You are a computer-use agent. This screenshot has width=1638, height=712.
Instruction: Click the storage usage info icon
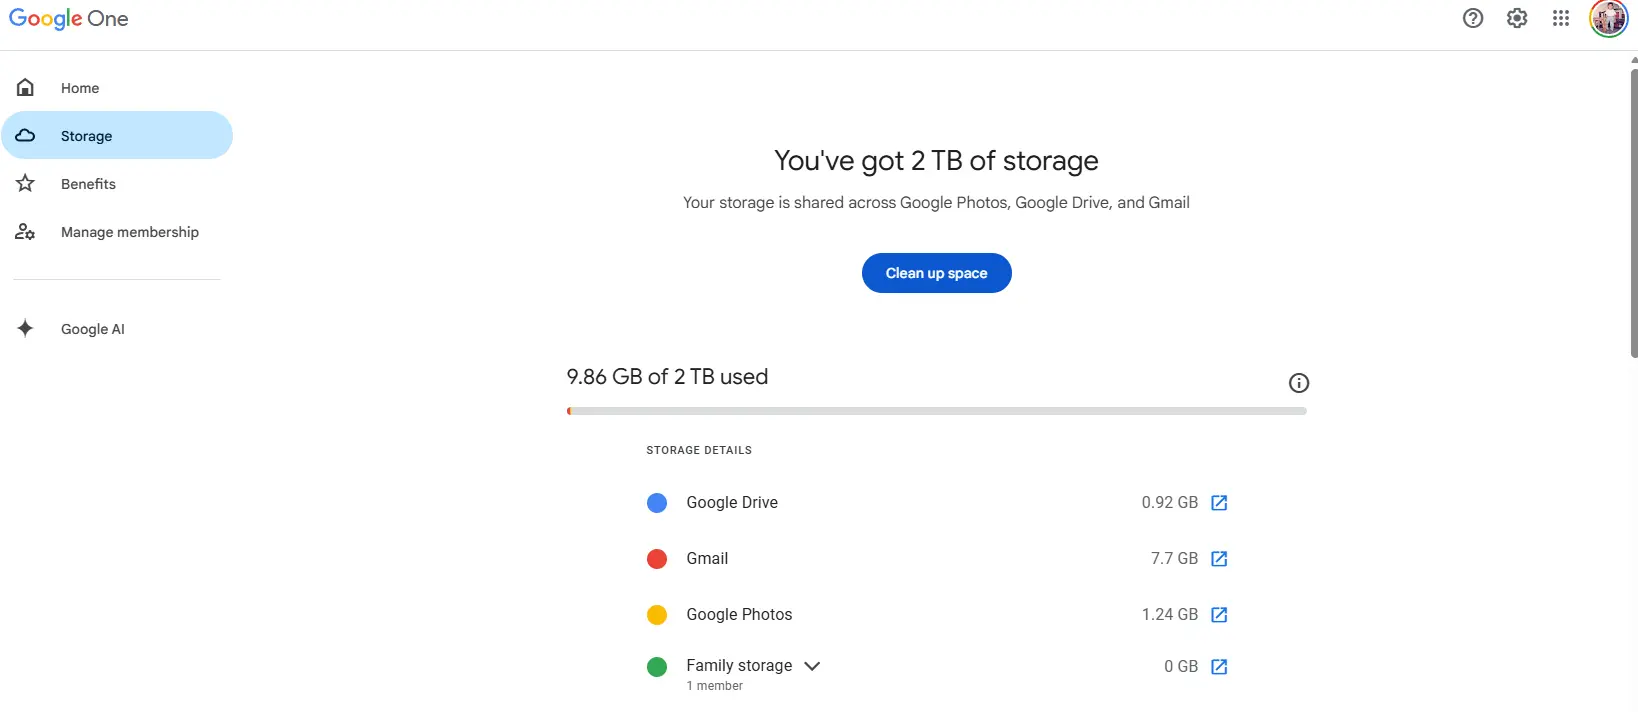tap(1299, 383)
